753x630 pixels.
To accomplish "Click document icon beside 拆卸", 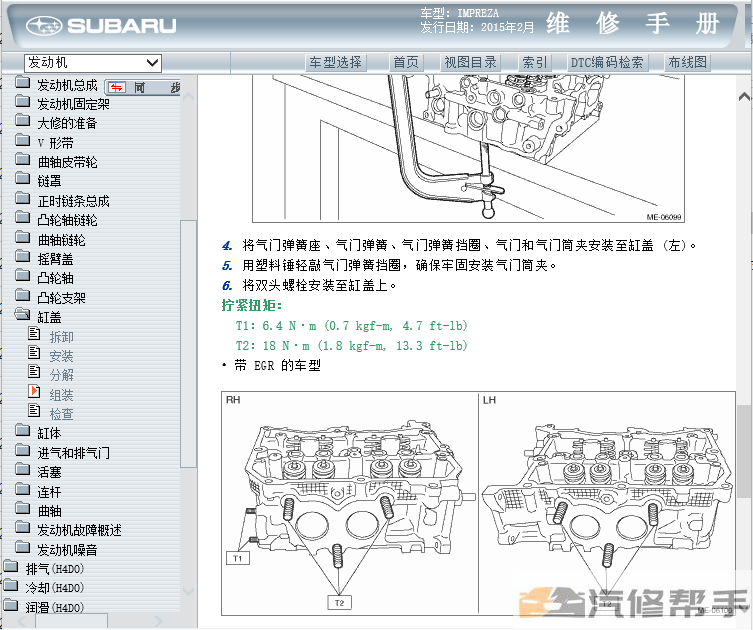I will (34, 333).
